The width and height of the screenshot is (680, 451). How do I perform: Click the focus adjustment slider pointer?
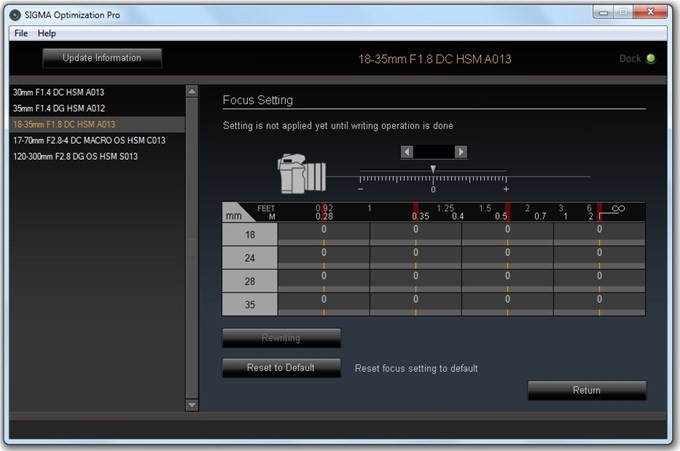(x=432, y=169)
